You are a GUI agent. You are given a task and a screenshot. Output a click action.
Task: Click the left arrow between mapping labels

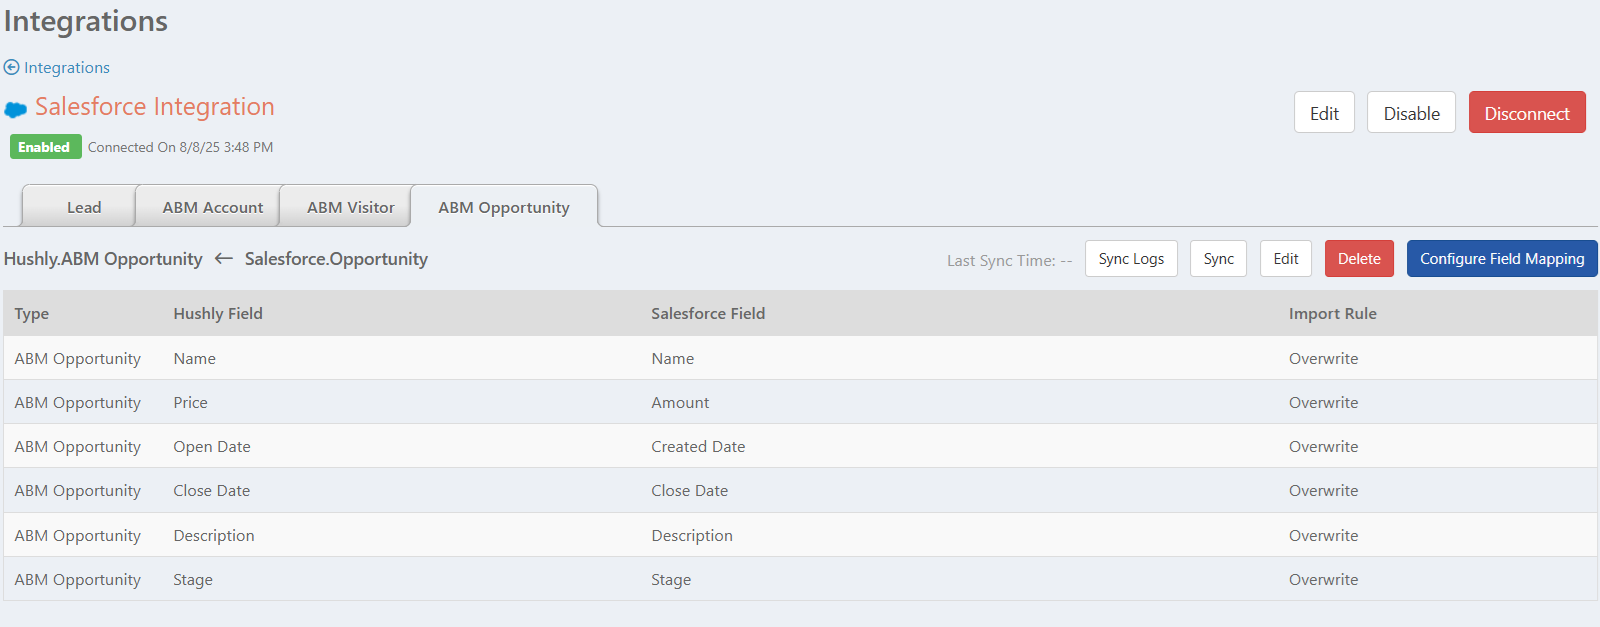[224, 258]
